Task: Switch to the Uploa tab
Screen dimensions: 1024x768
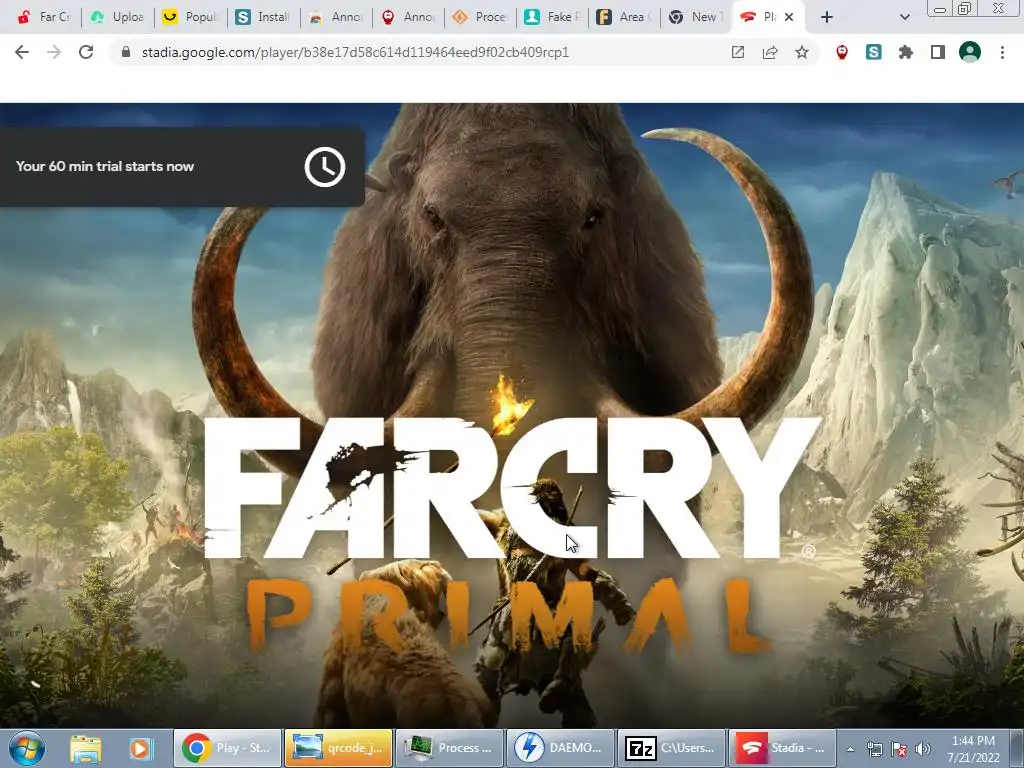Action: (118, 17)
